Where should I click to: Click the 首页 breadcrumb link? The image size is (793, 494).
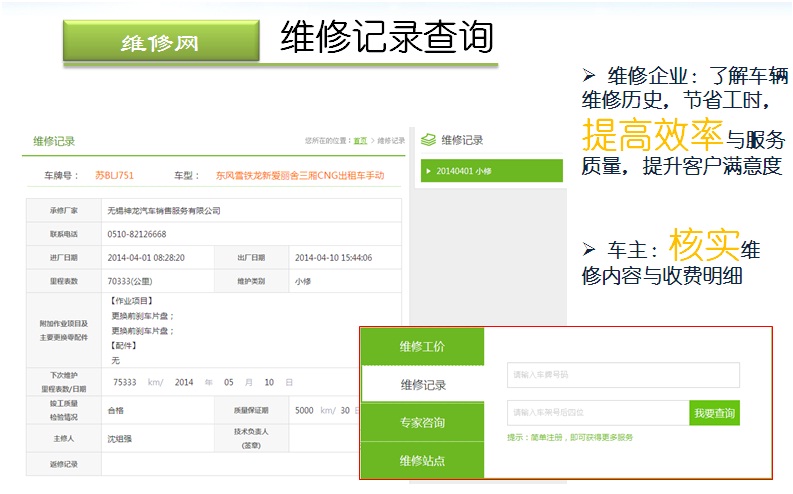click(360, 141)
